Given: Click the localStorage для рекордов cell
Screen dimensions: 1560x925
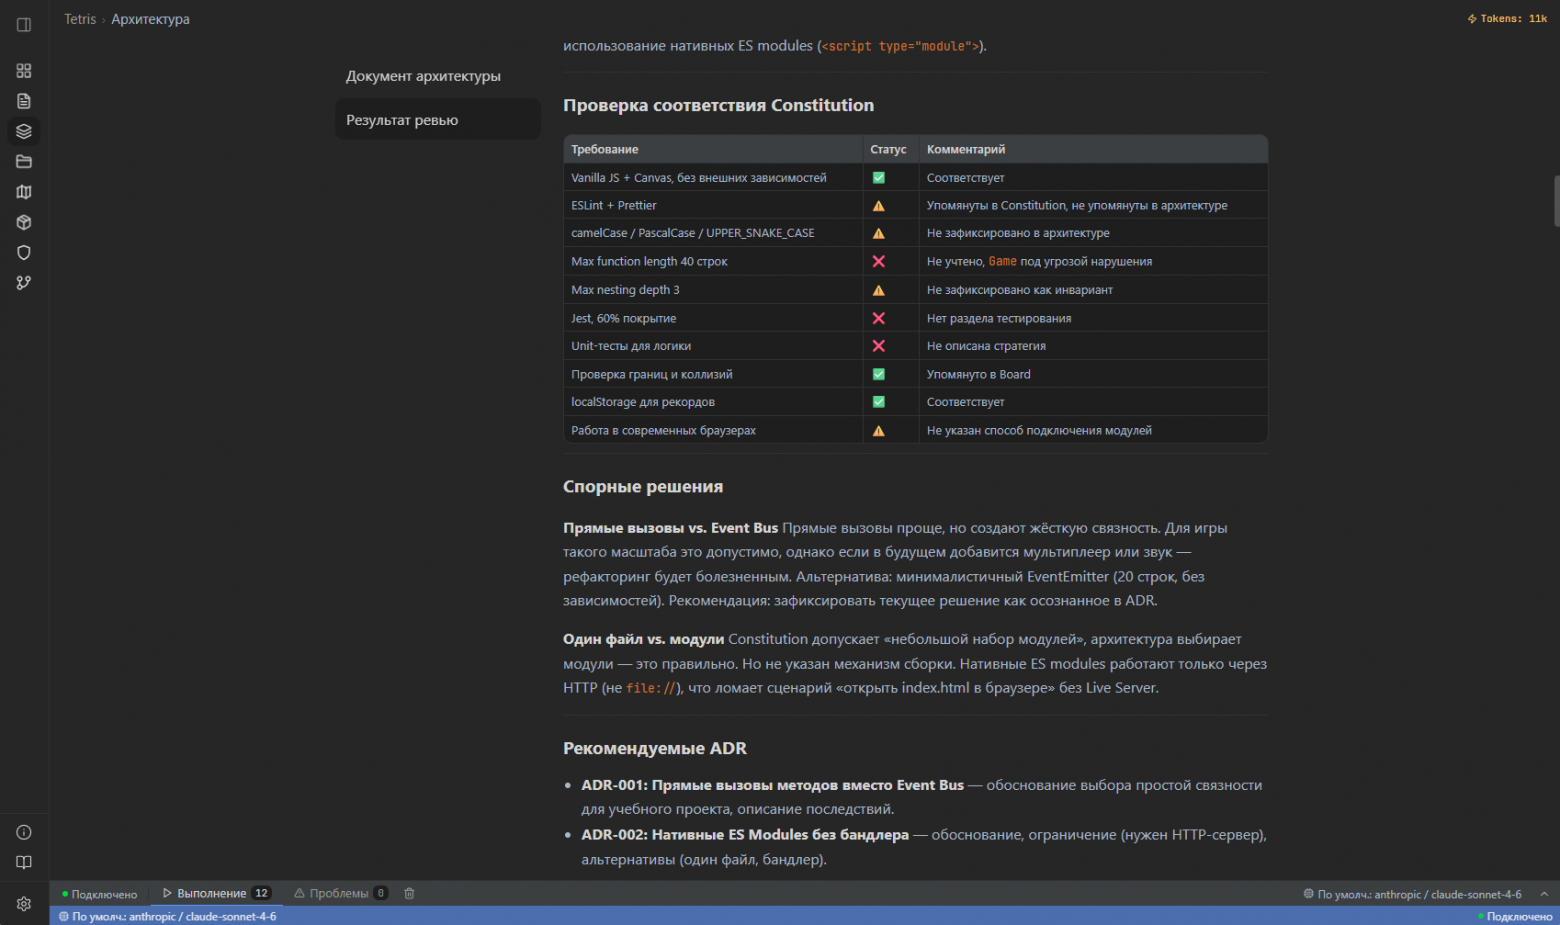Looking at the screenshot, I should point(713,402).
